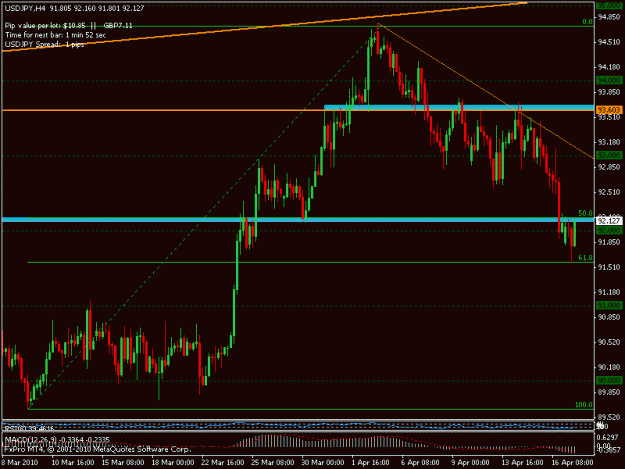Image resolution: width=625 pixels, height=469 pixels.
Task: Click the '15 Mar 08:00' time axis label
Action: point(123,463)
